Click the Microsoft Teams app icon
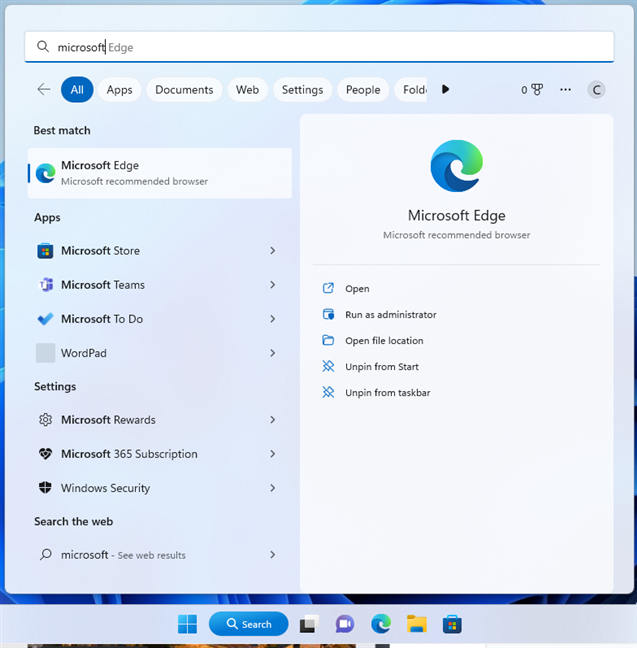Image resolution: width=637 pixels, height=648 pixels. pos(45,285)
